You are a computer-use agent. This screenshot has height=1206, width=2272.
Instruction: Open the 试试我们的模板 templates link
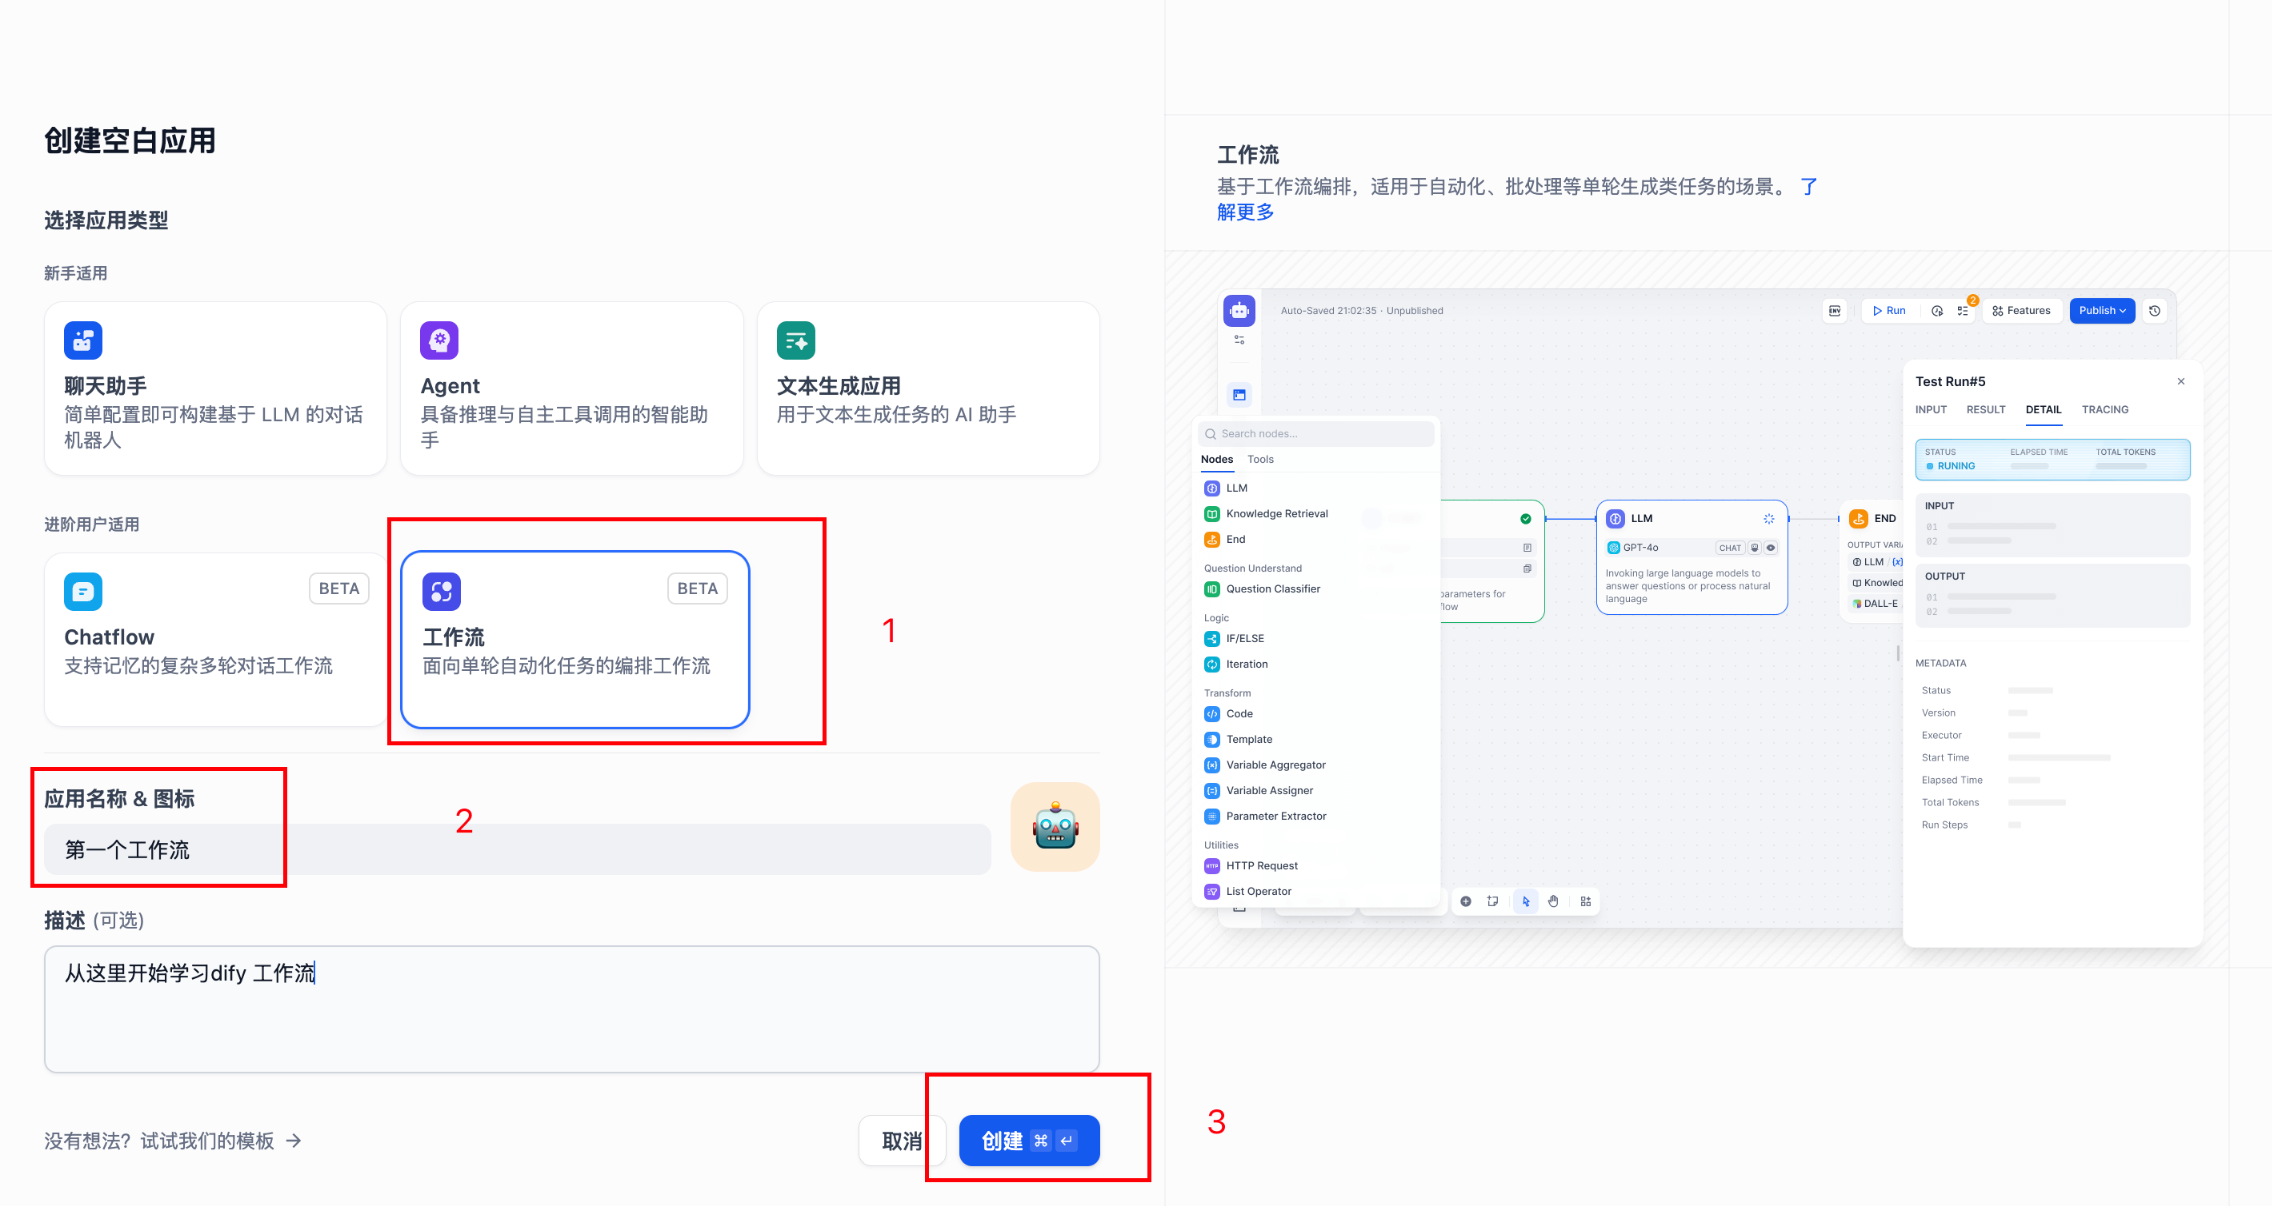point(208,1141)
